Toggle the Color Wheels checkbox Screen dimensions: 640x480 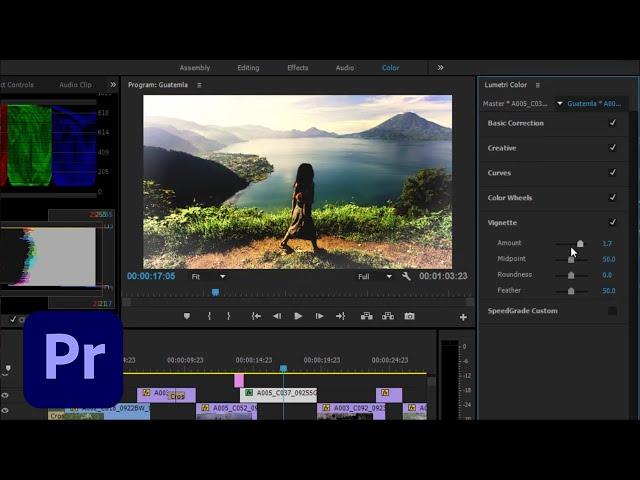612,197
